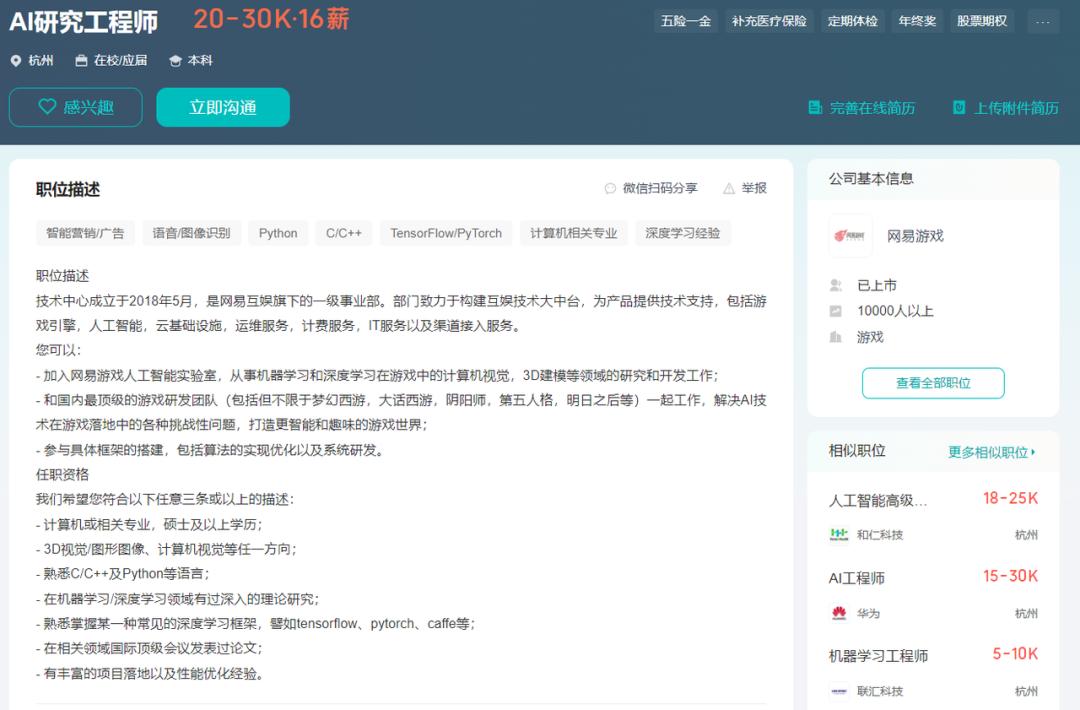Click the 联汇科技 company logo
1080x710 pixels.
[x=839, y=691]
